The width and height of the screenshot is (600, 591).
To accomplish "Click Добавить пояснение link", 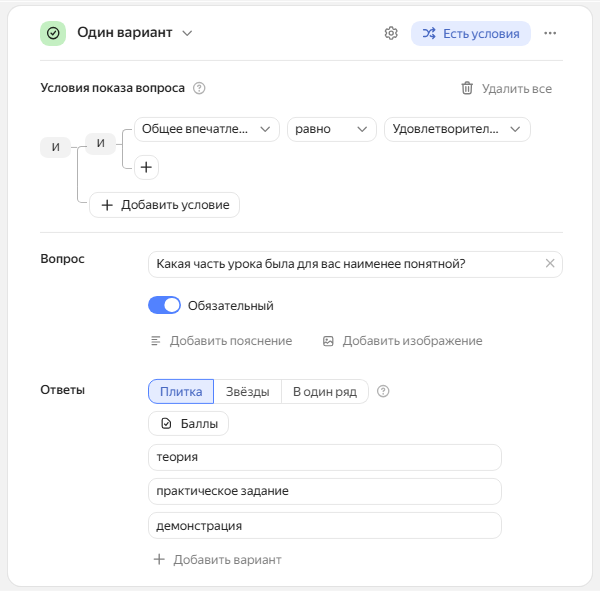I will coord(222,341).
